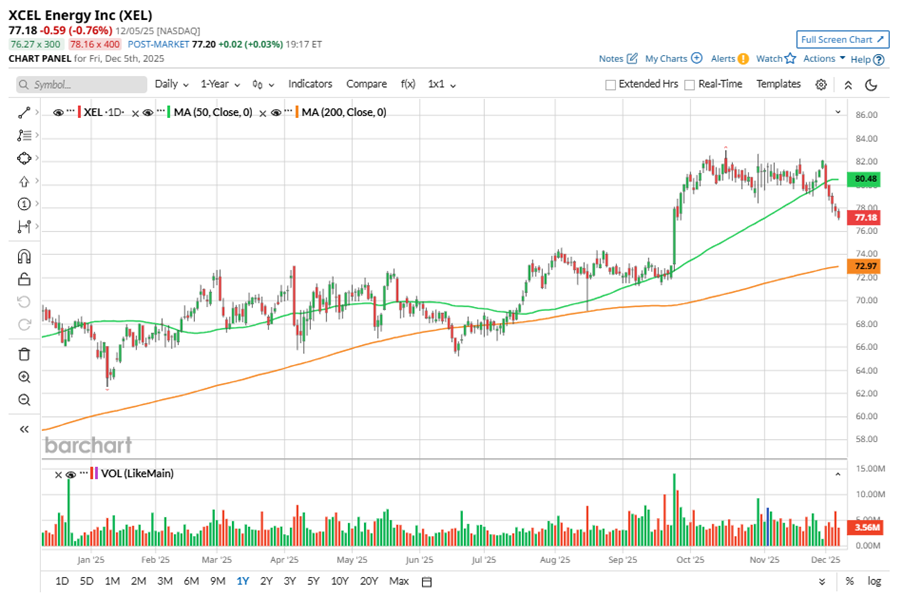Select the price measure tool
Screen dimensions: 902x598
pyautogui.click(x=24, y=227)
